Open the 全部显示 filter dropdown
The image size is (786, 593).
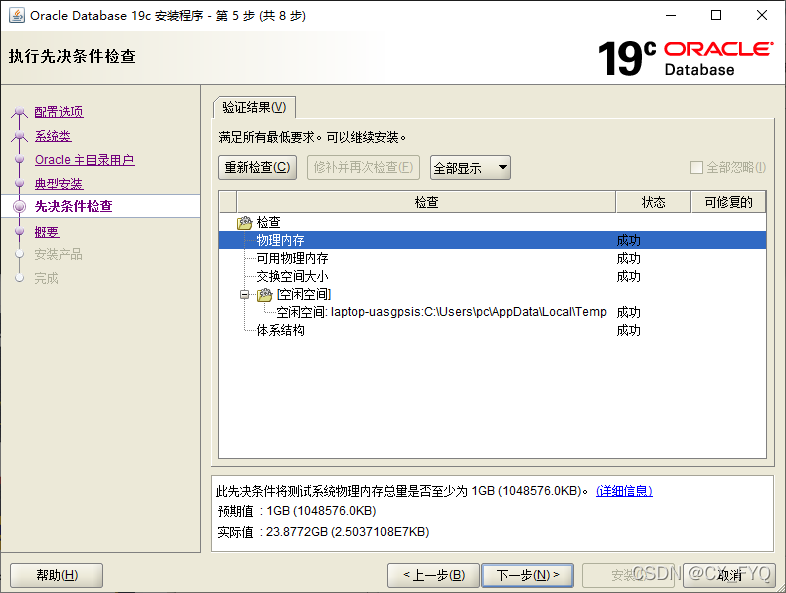coord(470,168)
